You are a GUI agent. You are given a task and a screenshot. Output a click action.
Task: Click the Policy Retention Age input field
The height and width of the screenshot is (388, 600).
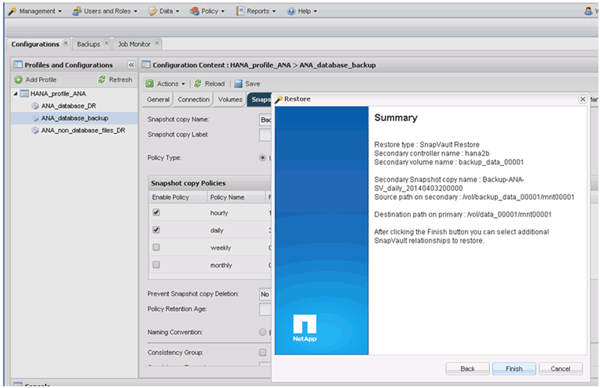(265, 309)
